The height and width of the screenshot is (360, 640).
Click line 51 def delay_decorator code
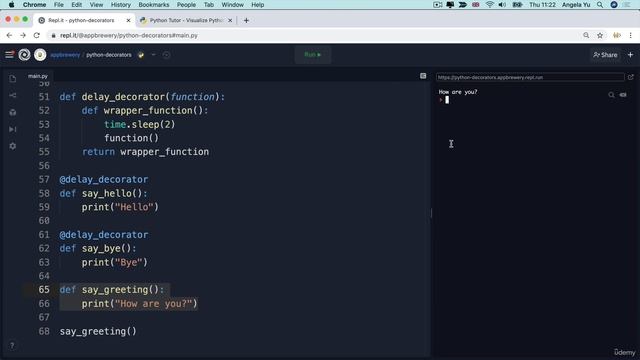(x=142, y=97)
